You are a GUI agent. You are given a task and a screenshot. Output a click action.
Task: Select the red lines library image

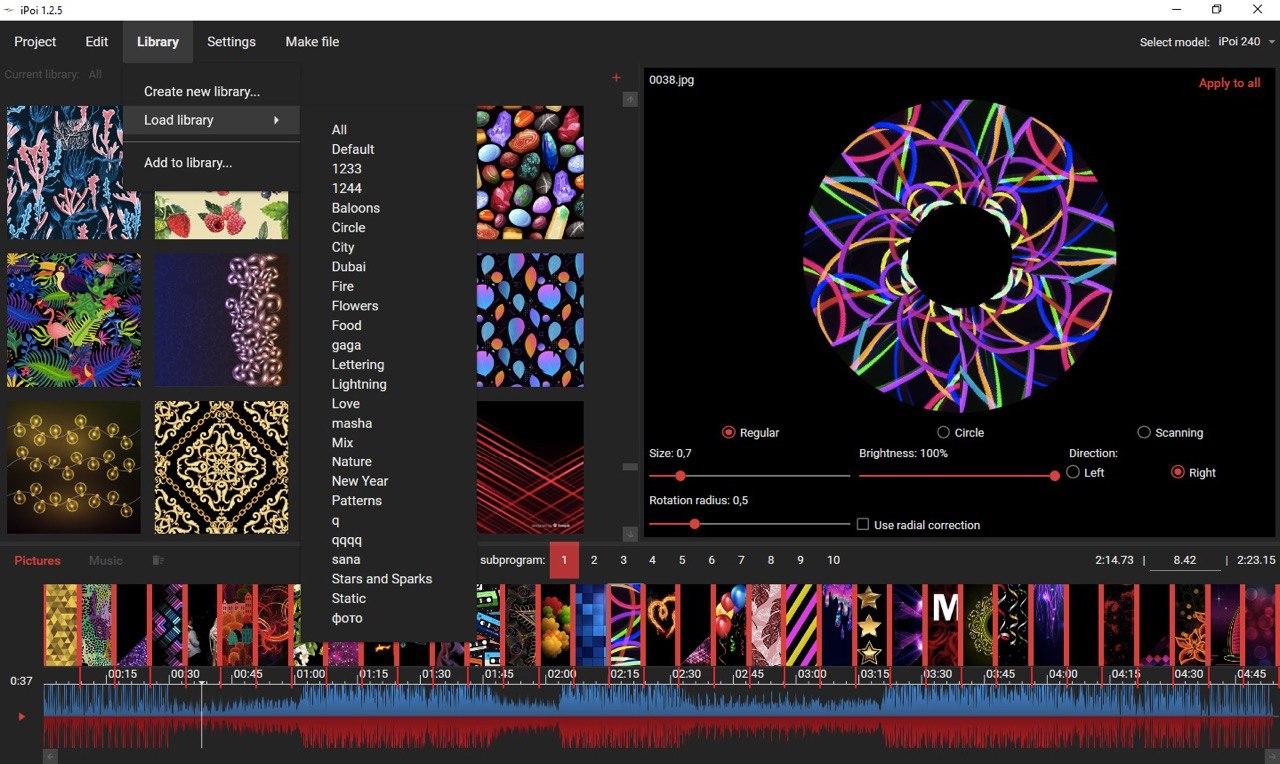coord(530,468)
